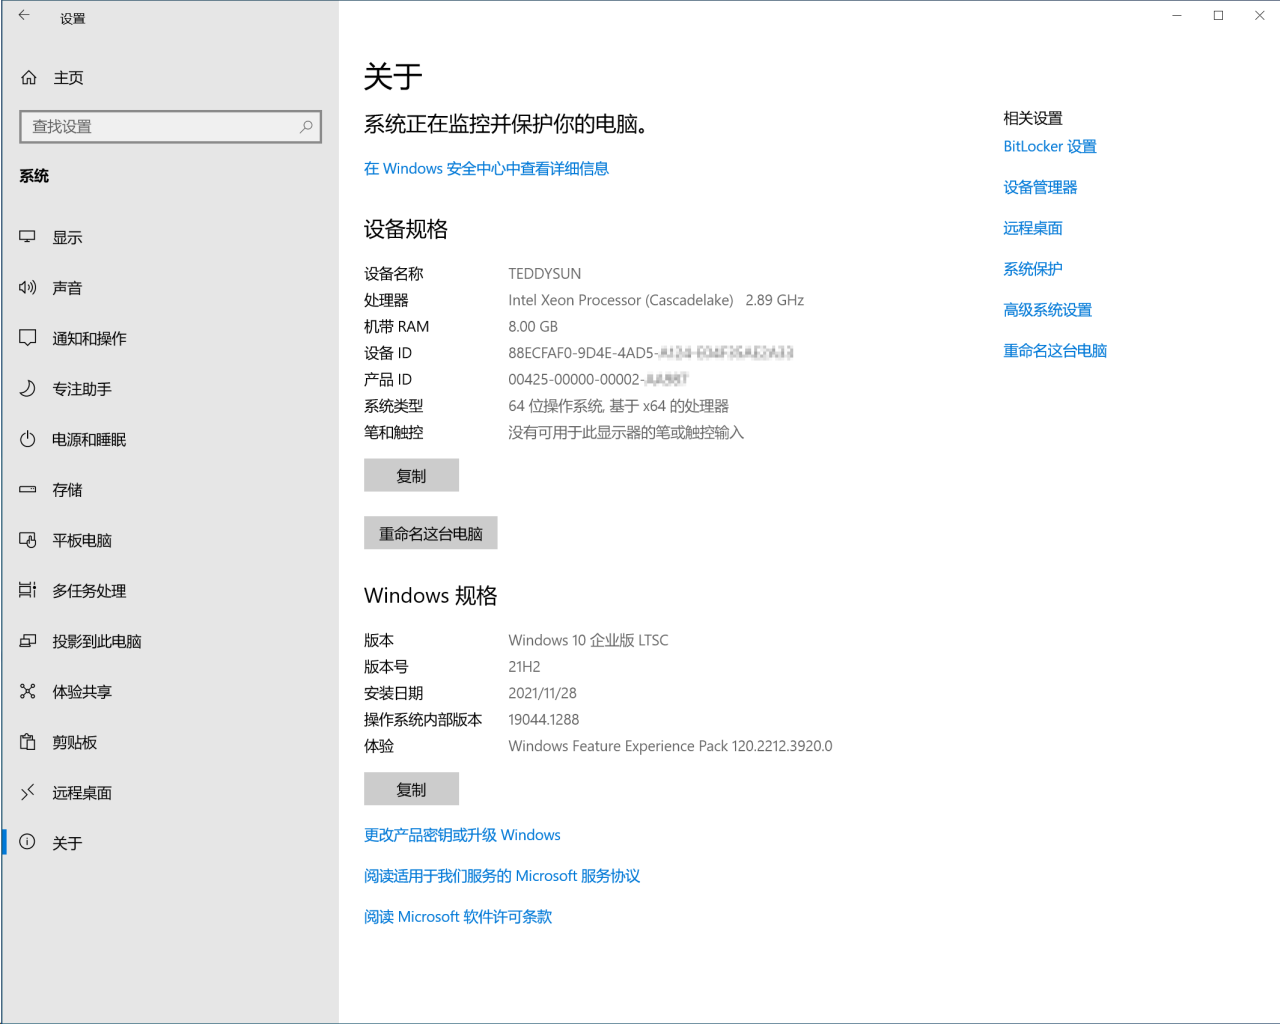Screen dimensions: 1280x1024
Task: Click the 剪贴板 clipboard icon
Action: (x=28, y=742)
